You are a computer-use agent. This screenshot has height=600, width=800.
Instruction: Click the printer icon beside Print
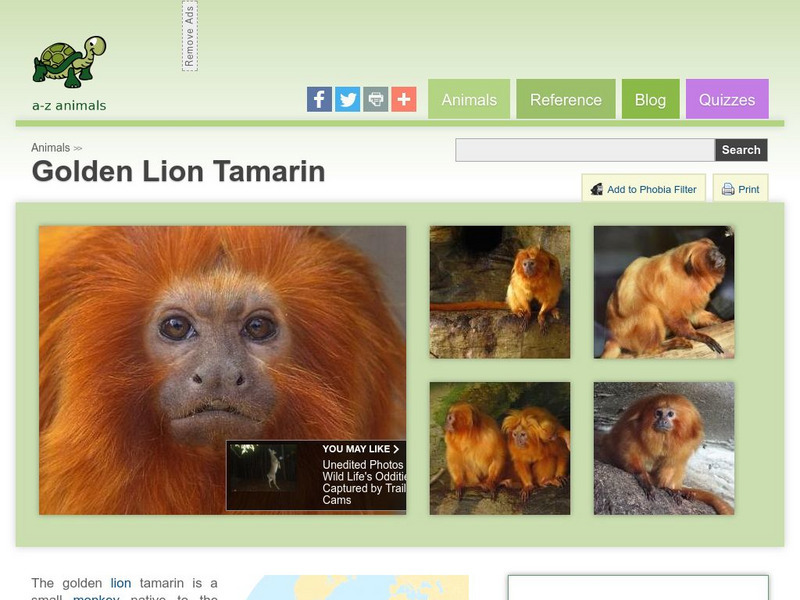click(x=728, y=189)
